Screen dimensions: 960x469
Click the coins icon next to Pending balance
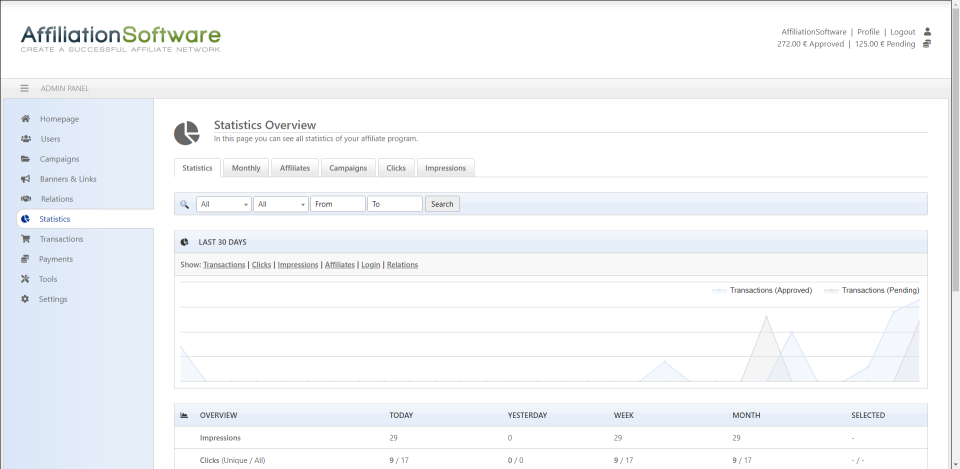927,44
